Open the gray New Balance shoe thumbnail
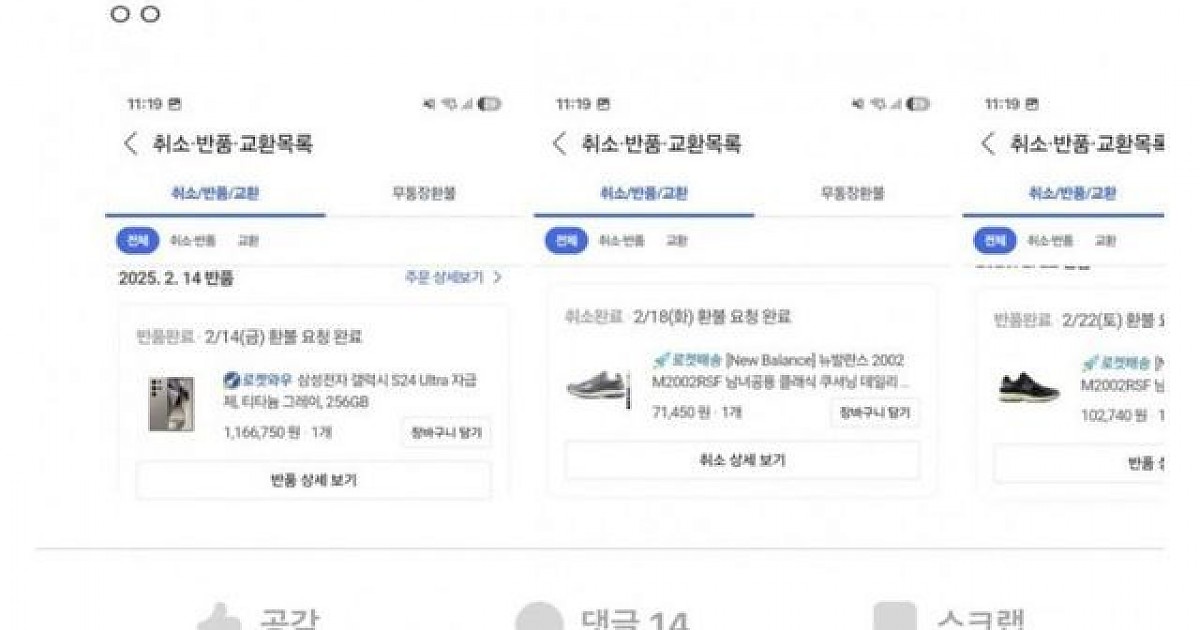 pyautogui.click(x=598, y=386)
